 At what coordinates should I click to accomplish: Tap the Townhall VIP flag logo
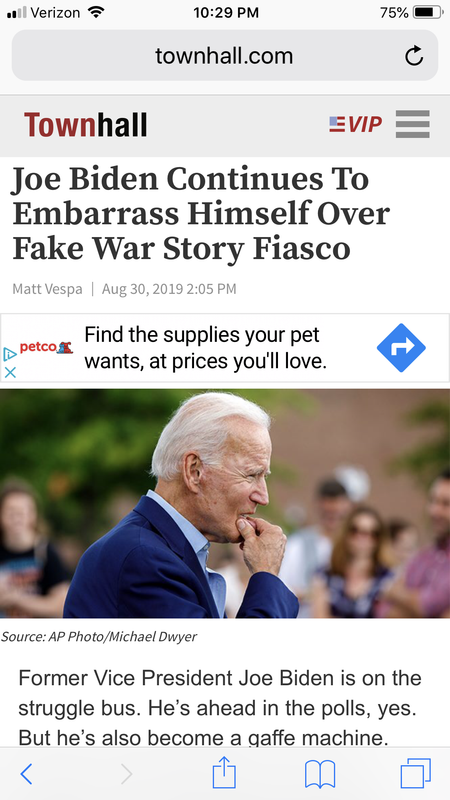[x=356, y=124]
